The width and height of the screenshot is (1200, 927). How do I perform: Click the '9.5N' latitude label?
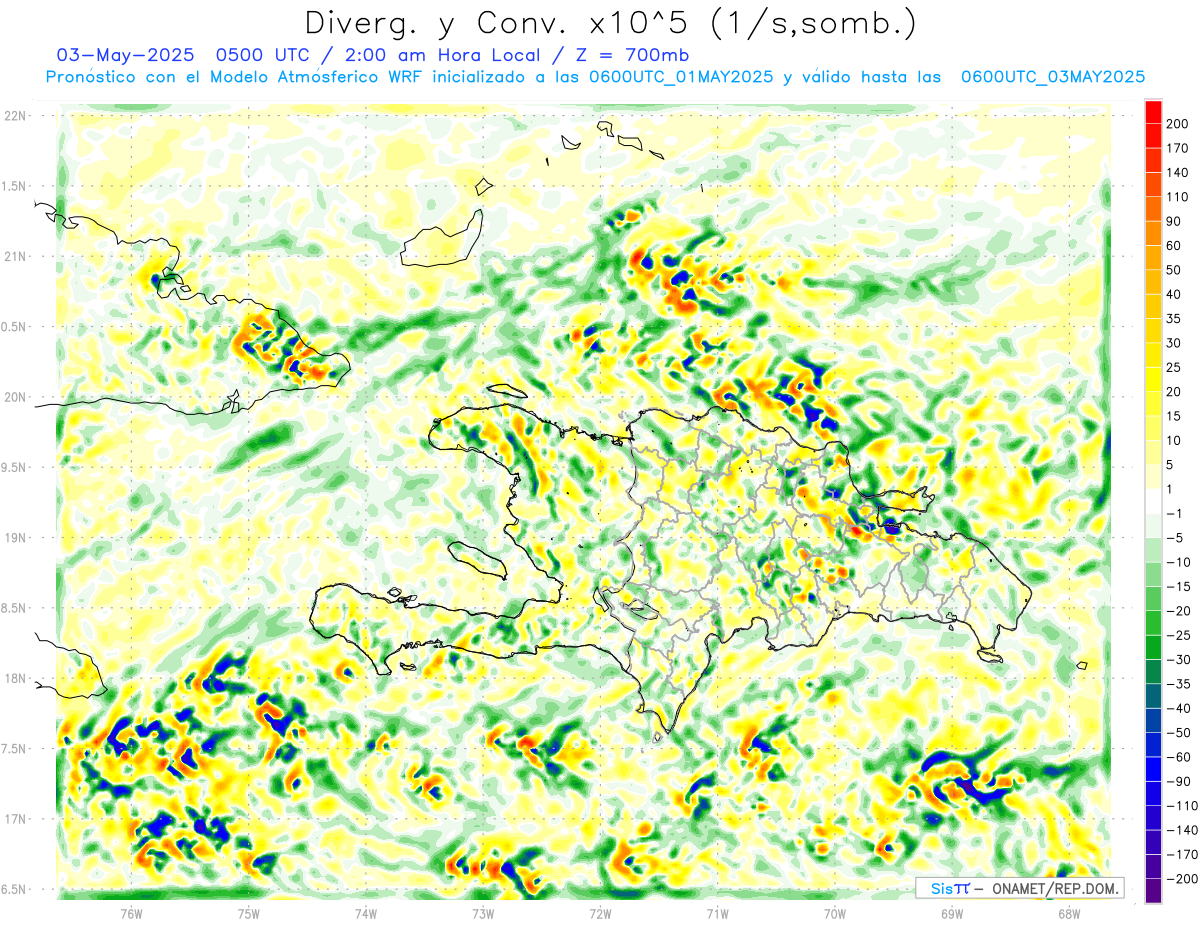[15, 467]
